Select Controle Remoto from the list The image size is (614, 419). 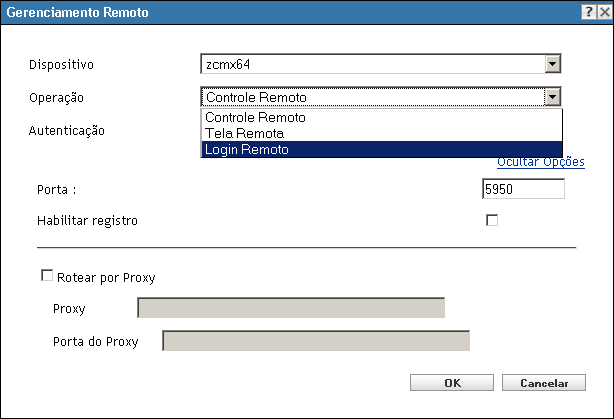coord(255,118)
